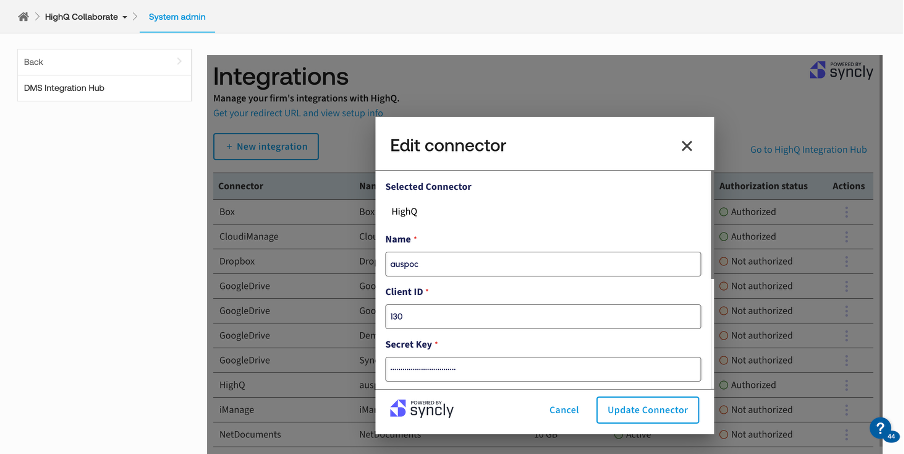Select the CloudiManage connector cell
This screenshot has width=904, height=454.
(248, 237)
